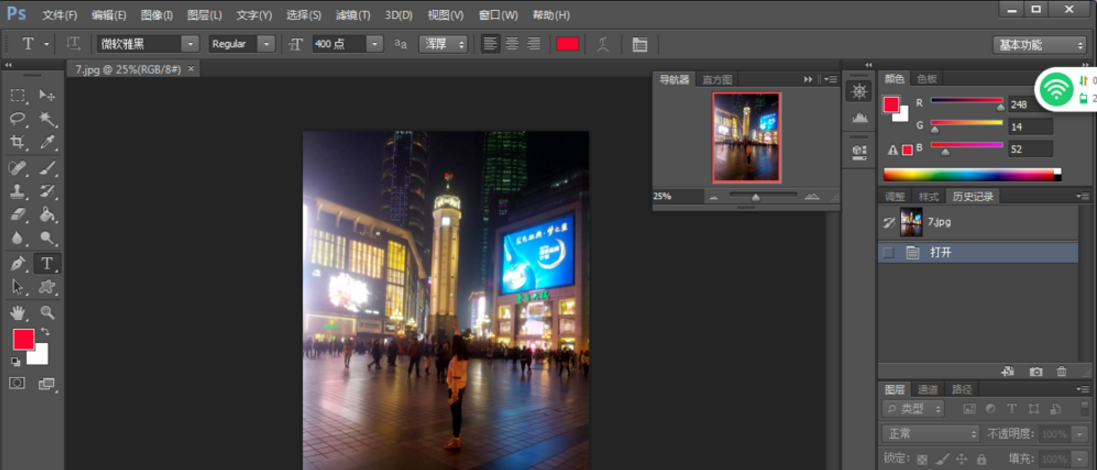Click the 打开 history step
The width and height of the screenshot is (1097, 470).
941,253
